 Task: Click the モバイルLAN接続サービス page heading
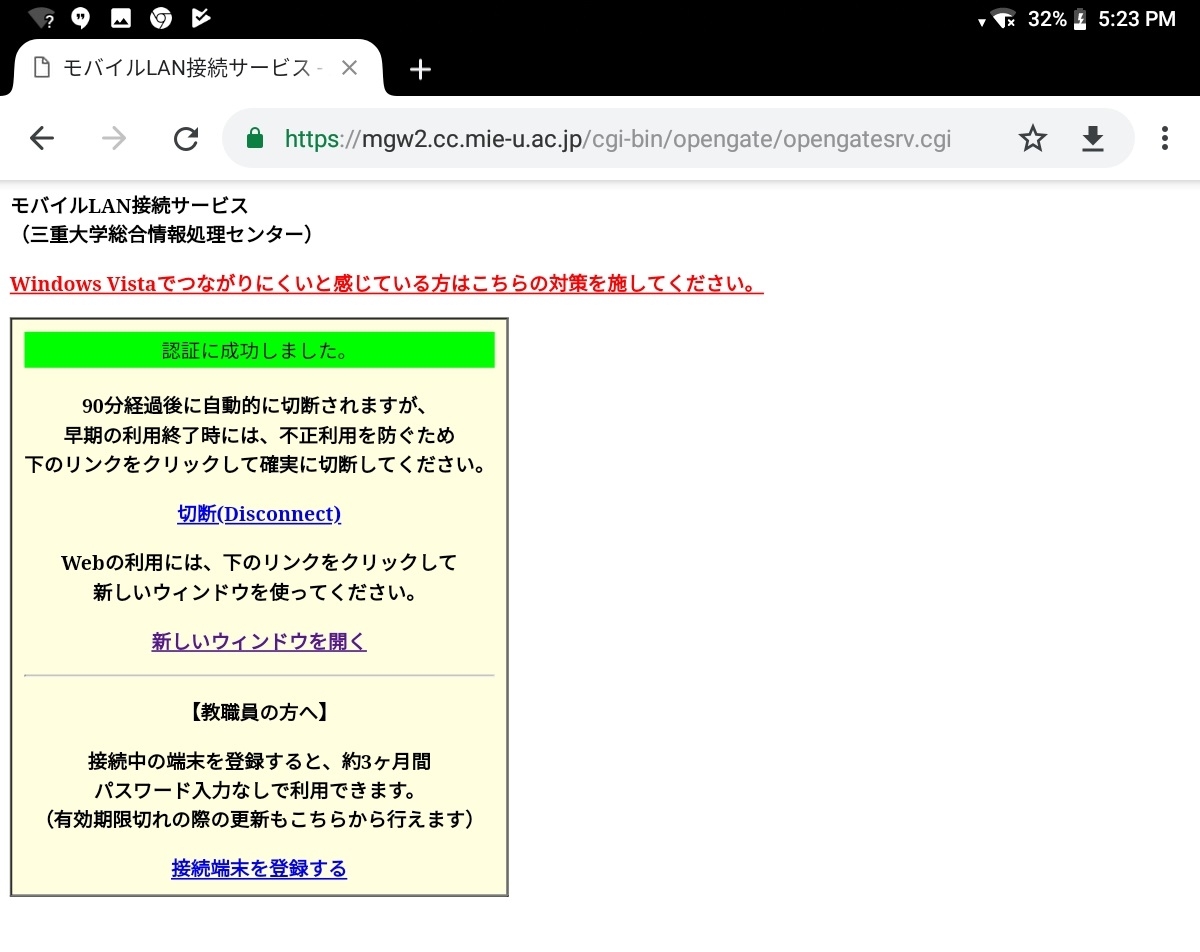point(129,206)
